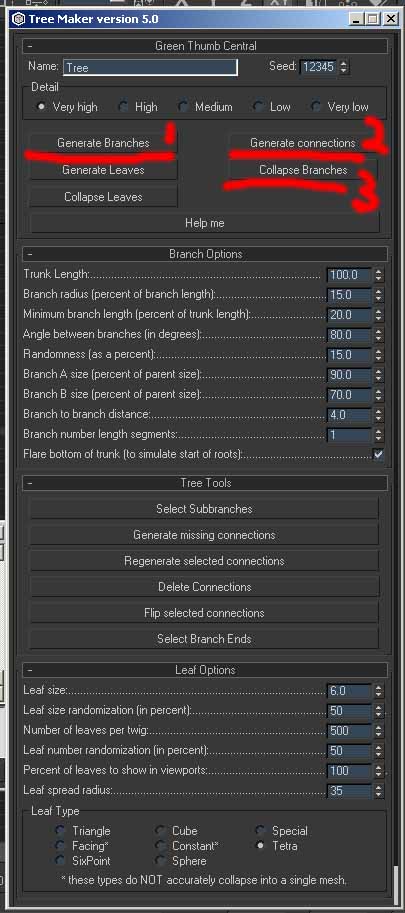The width and height of the screenshot is (405, 913).
Task: Click Flip selected connections button
Action: pos(204,613)
